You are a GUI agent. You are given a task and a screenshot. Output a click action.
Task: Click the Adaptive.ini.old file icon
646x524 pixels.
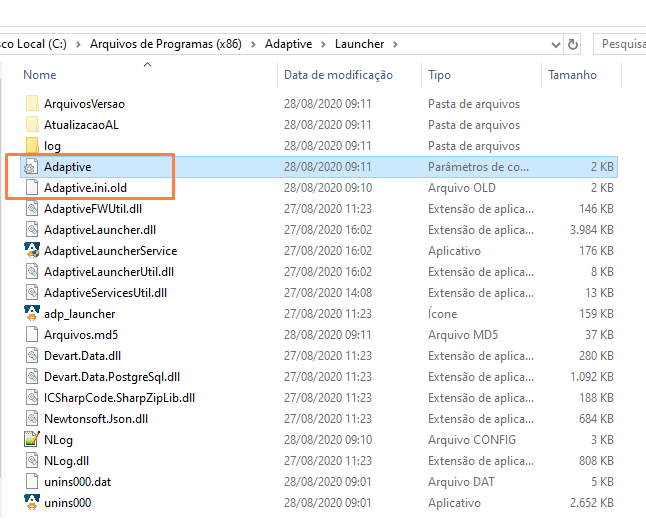point(32,187)
